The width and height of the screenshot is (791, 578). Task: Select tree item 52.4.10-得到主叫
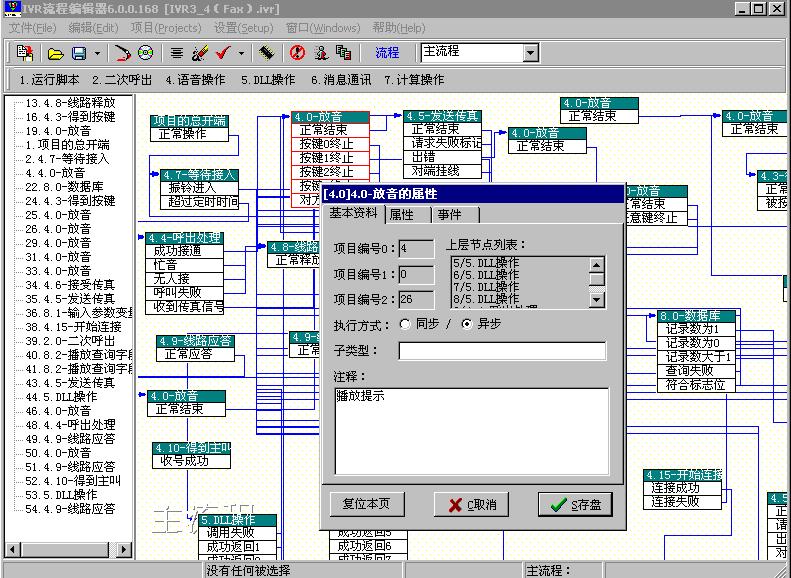(73, 481)
